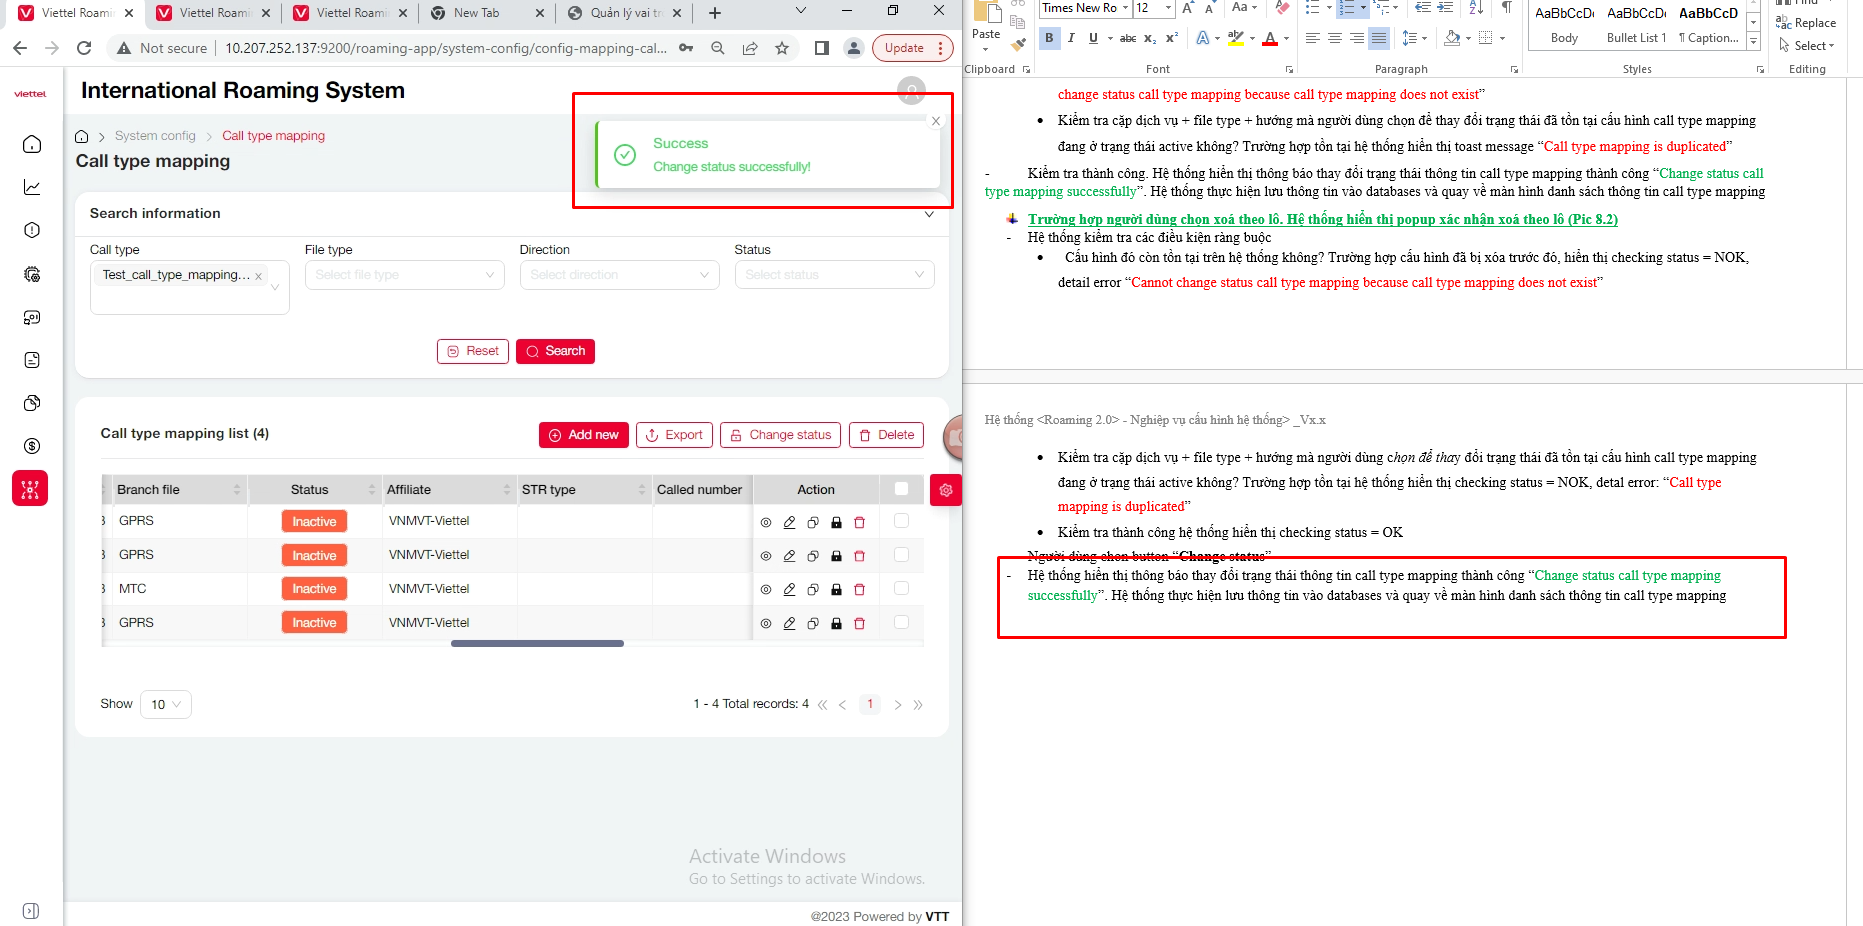
Task: Expand the Select status dropdown
Action: point(834,275)
